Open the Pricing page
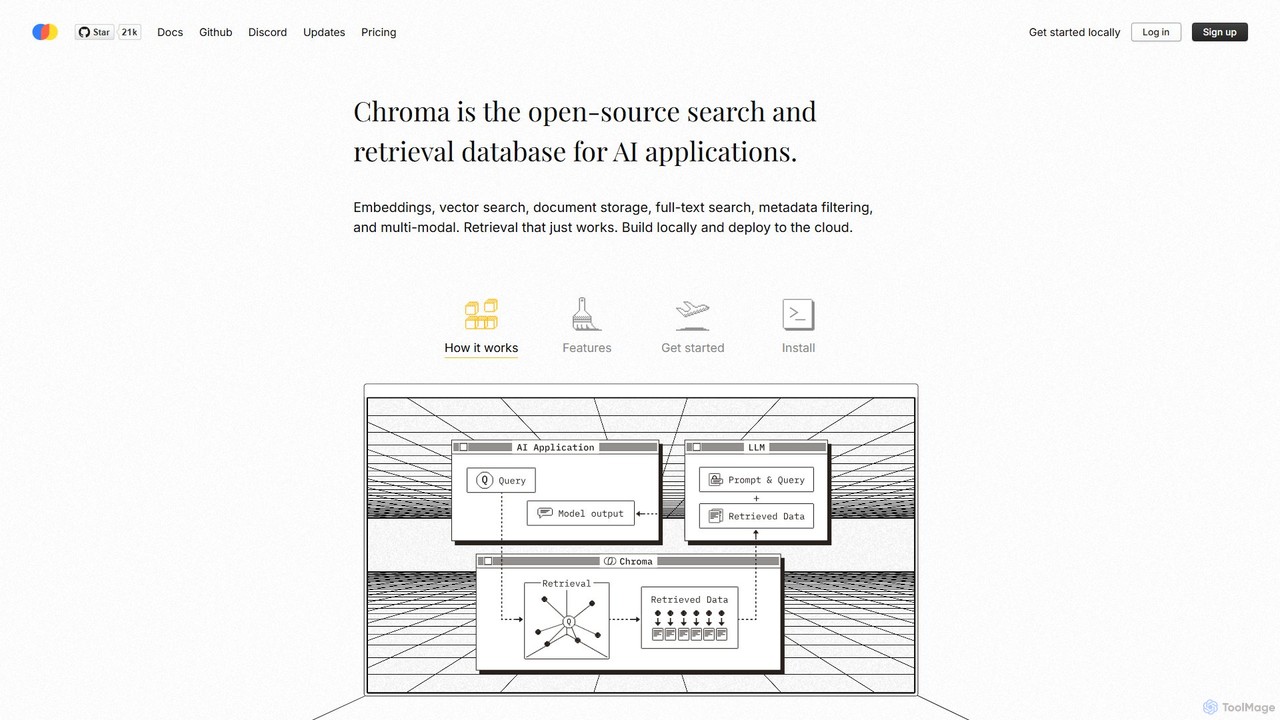The image size is (1280, 720). (x=379, y=32)
